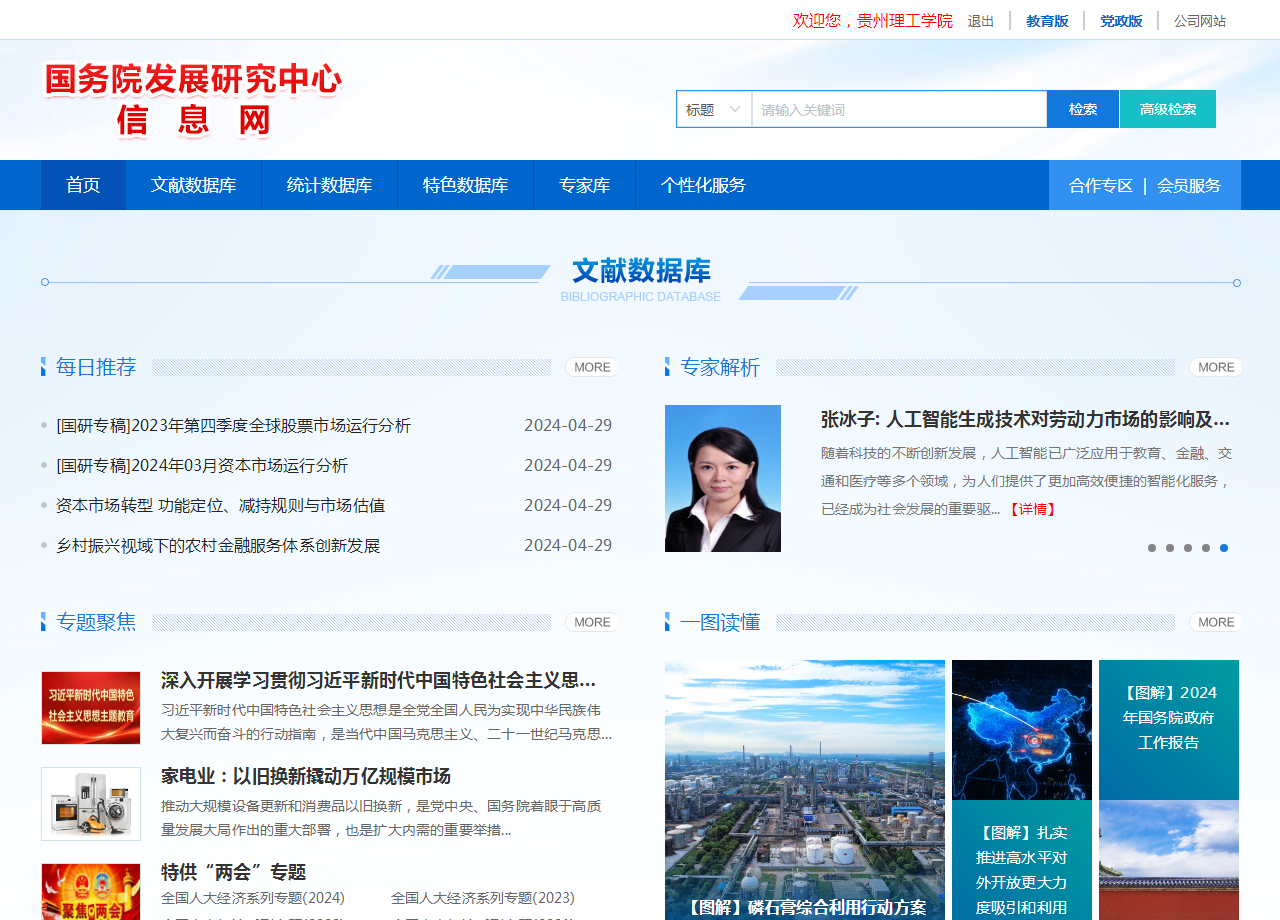Open the 特色数据库 nav menu
1280x920 pixels.
[465, 185]
